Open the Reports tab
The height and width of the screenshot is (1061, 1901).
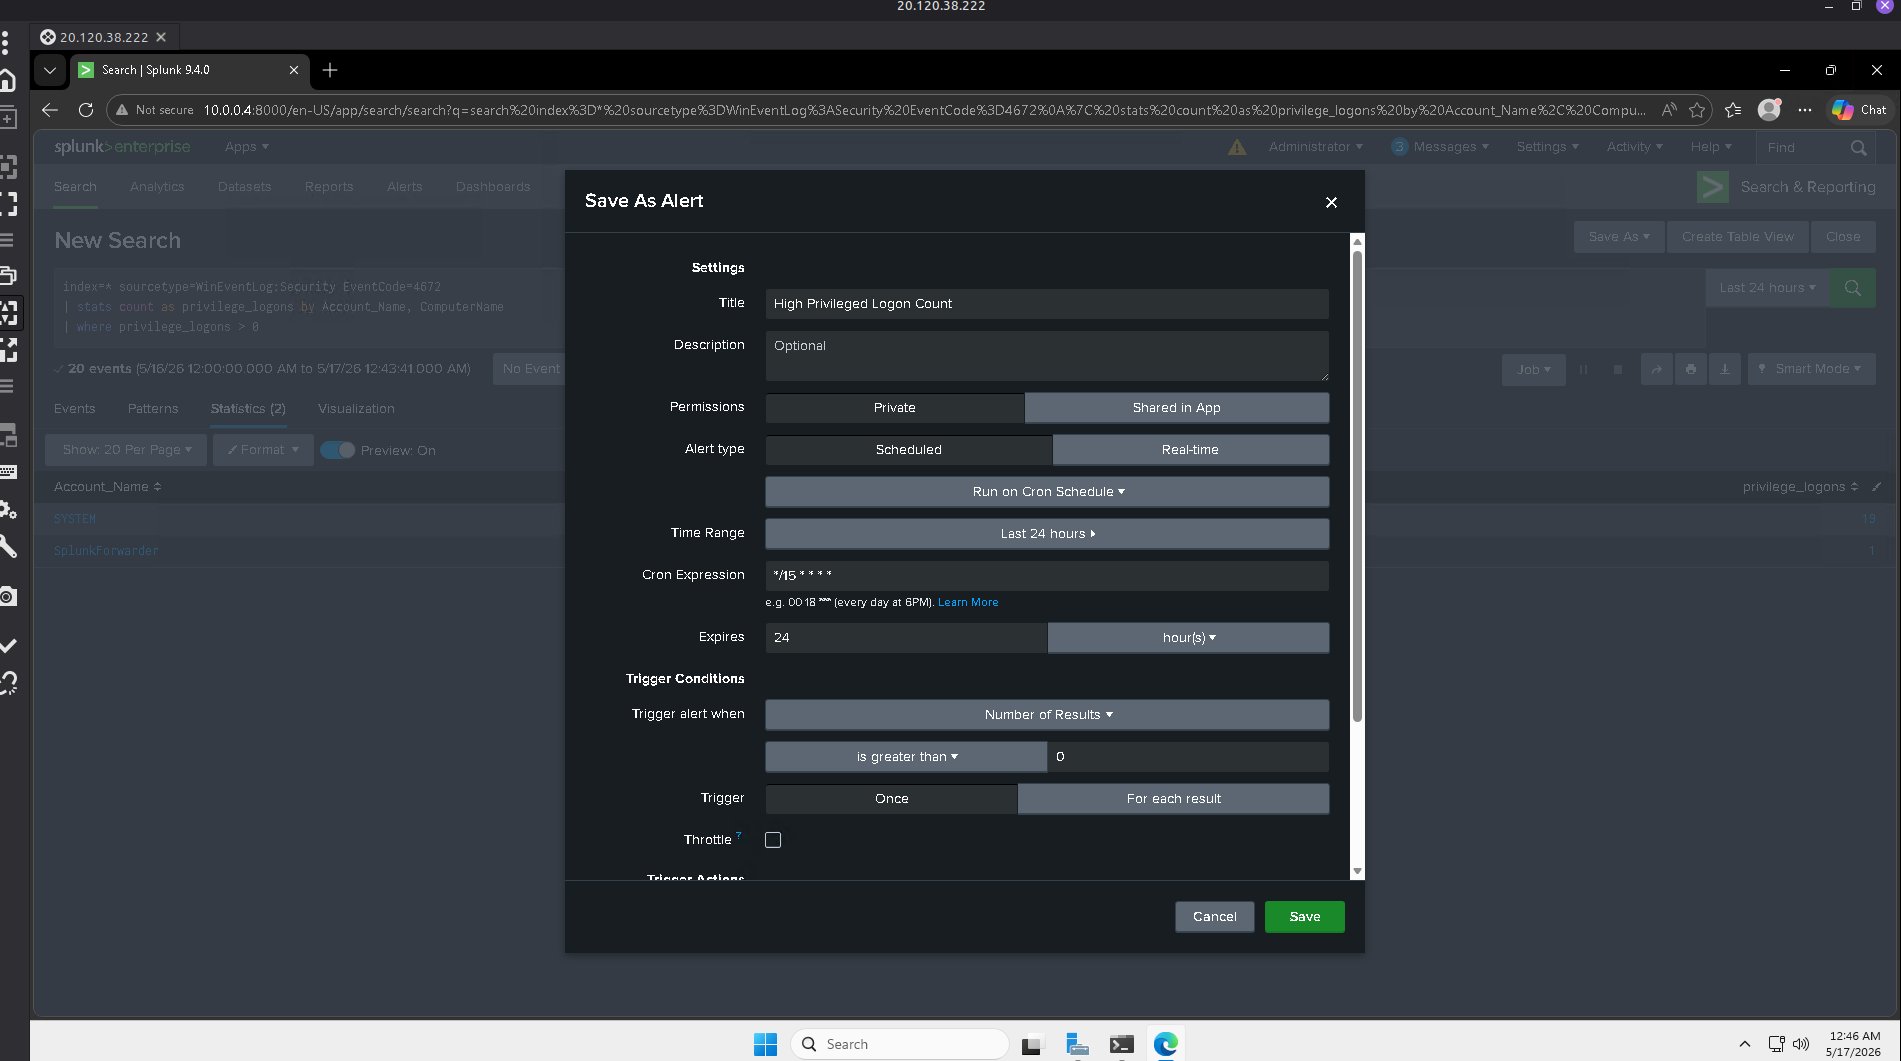coord(329,187)
